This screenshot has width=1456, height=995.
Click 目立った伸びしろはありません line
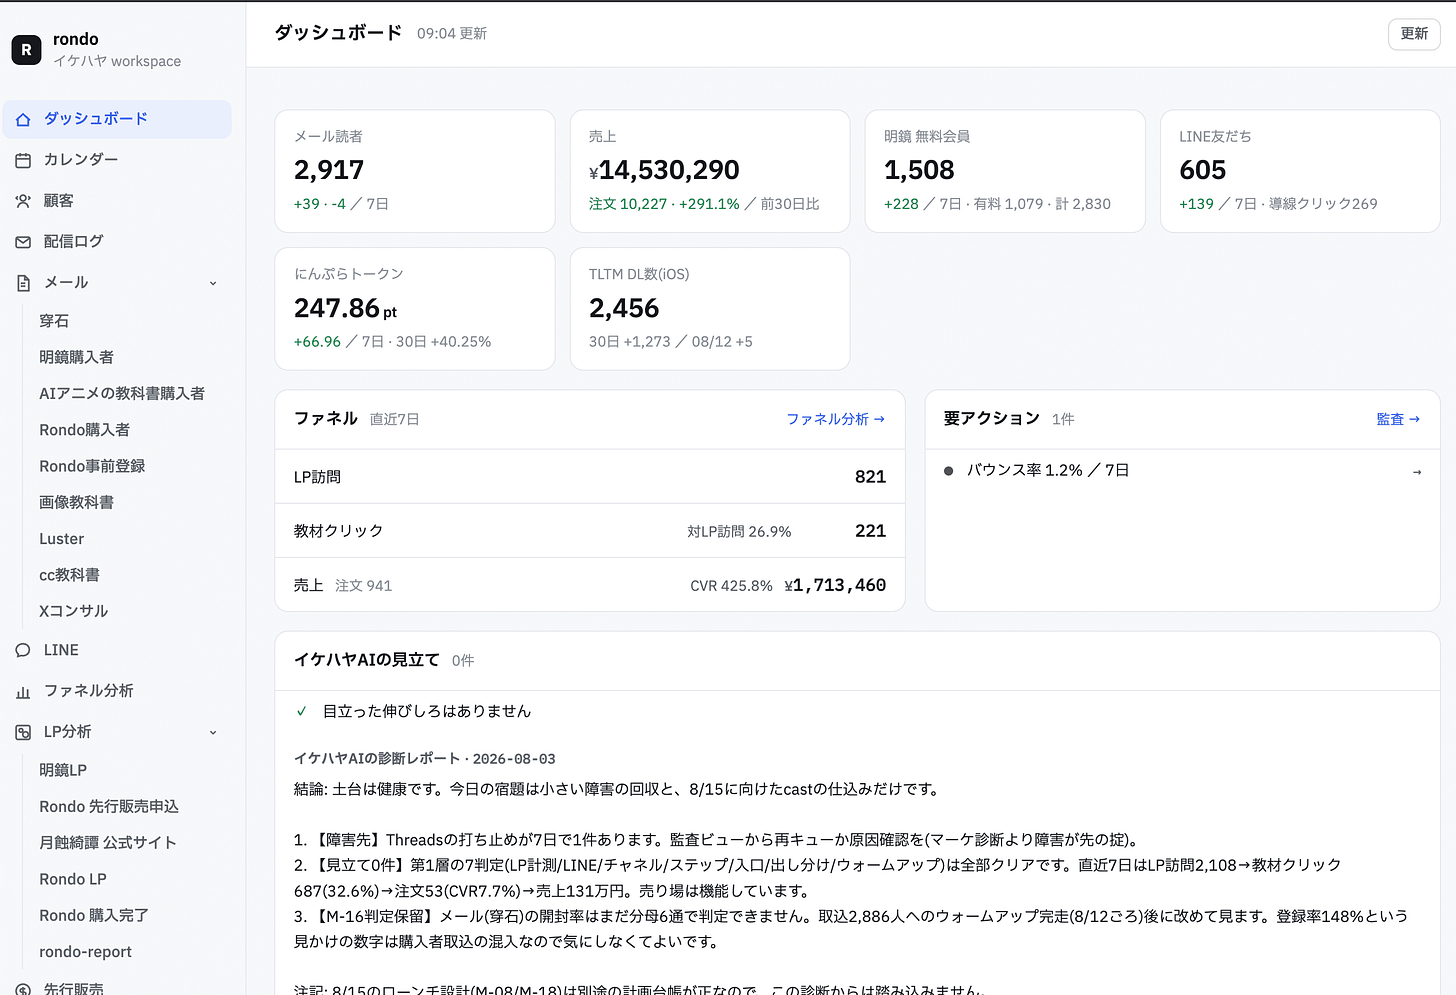point(427,711)
